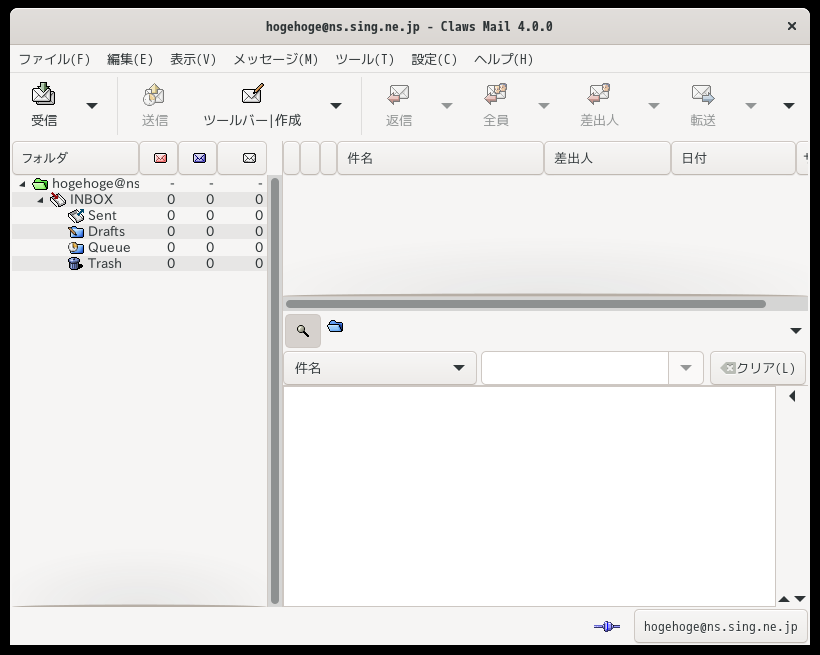Click the up arrow at message view bottom
Viewport: 820px width, 655px height.
point(783,599)
